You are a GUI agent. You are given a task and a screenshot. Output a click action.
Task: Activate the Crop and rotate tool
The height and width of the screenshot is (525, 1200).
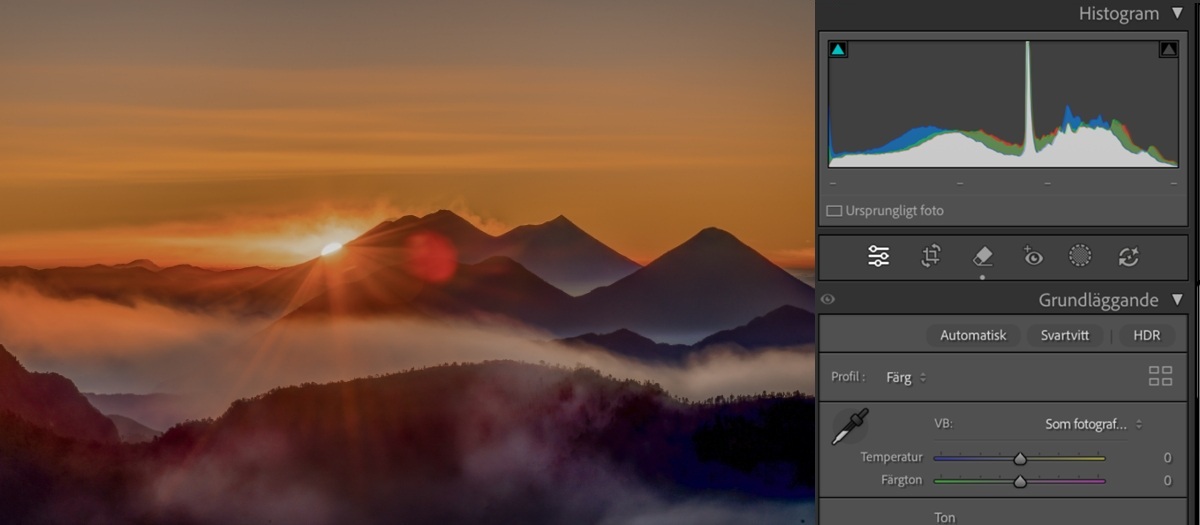click(x=930, y=257)
